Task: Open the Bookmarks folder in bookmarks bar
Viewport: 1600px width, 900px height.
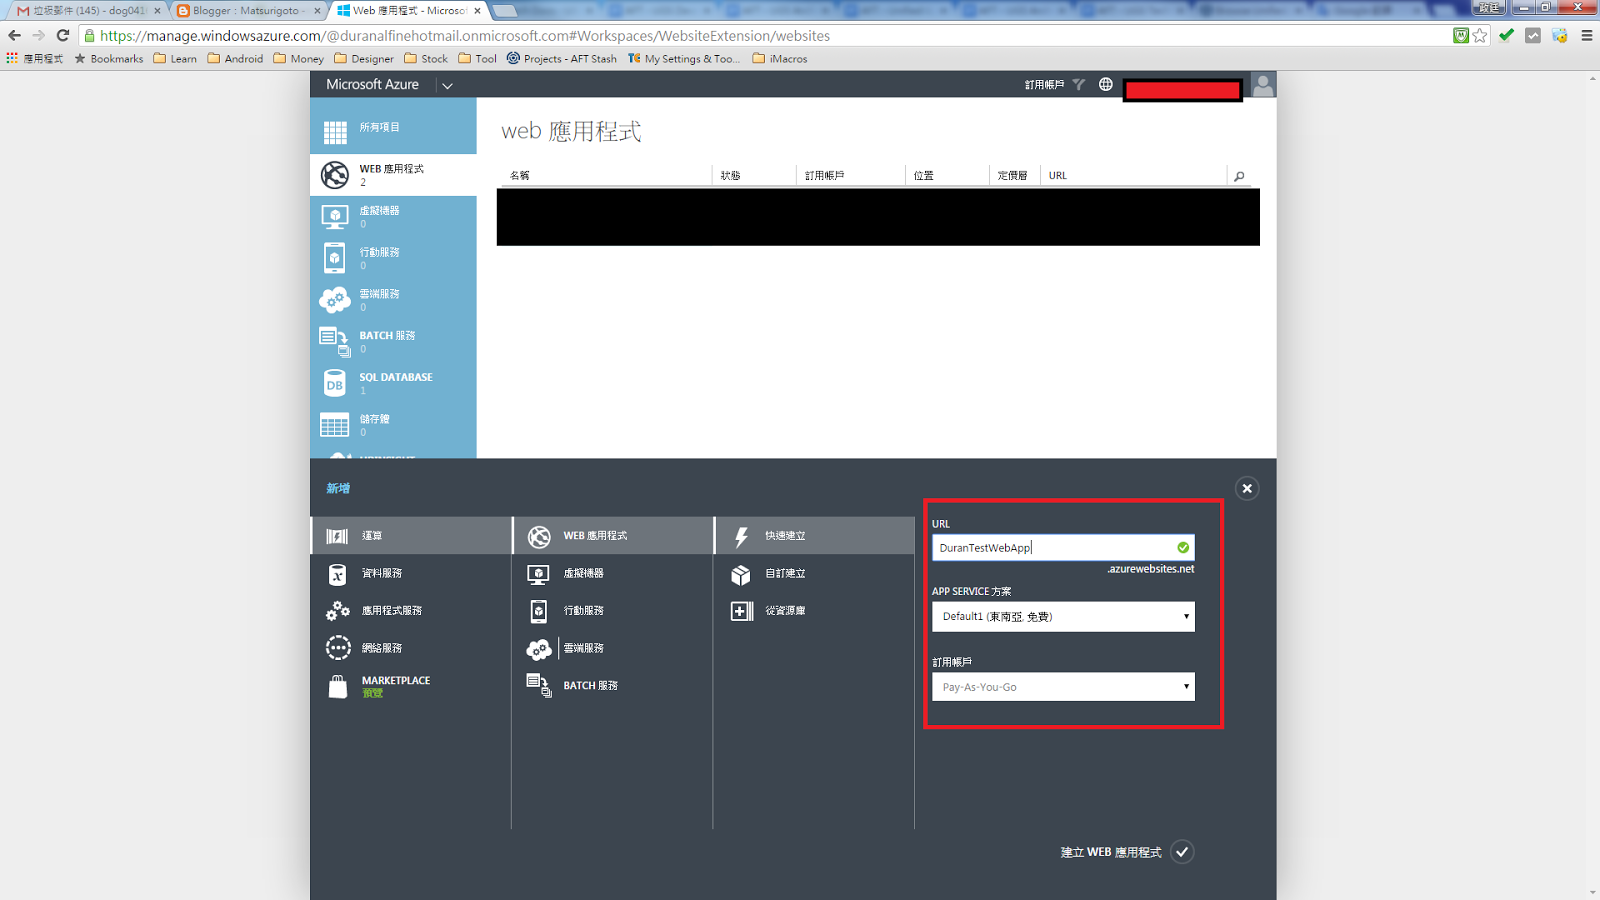Action: pos(109,59)
